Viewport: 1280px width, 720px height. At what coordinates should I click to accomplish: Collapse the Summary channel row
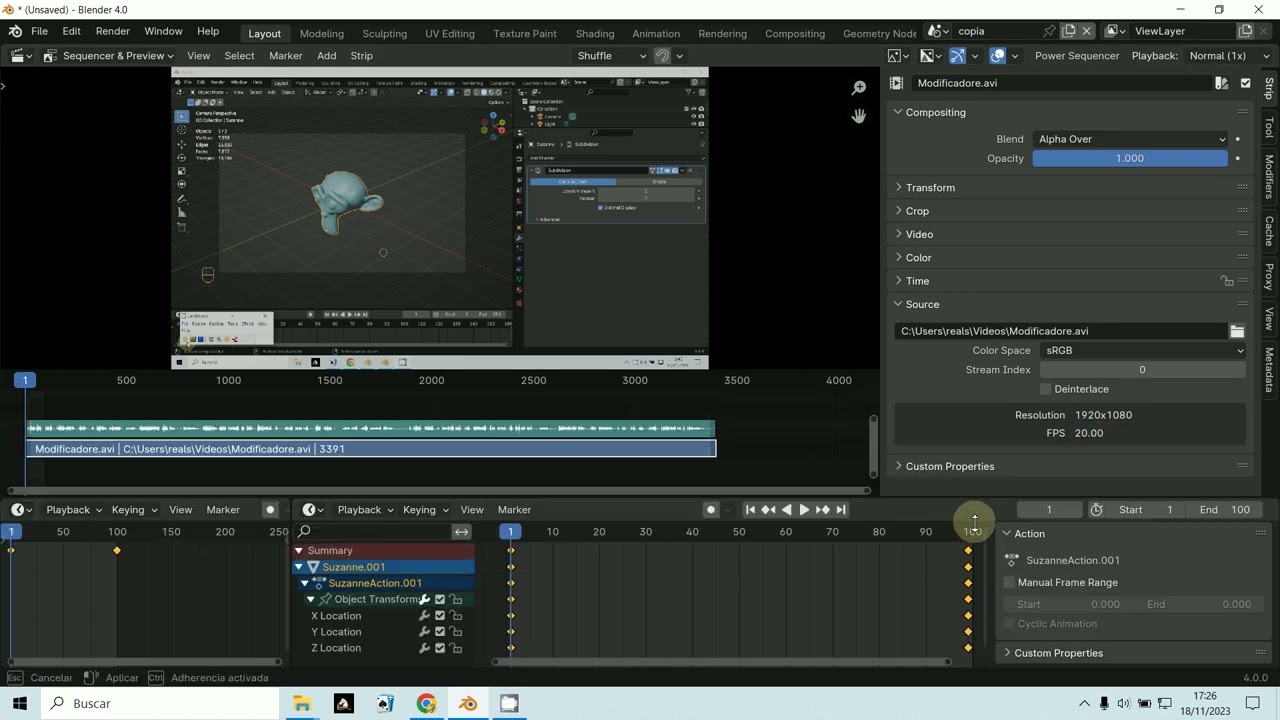tap(299, 551)
